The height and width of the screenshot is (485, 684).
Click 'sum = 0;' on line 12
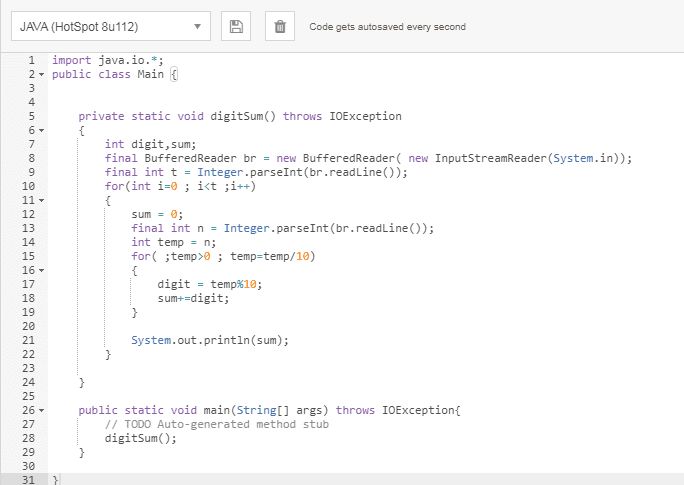(157, 214)
